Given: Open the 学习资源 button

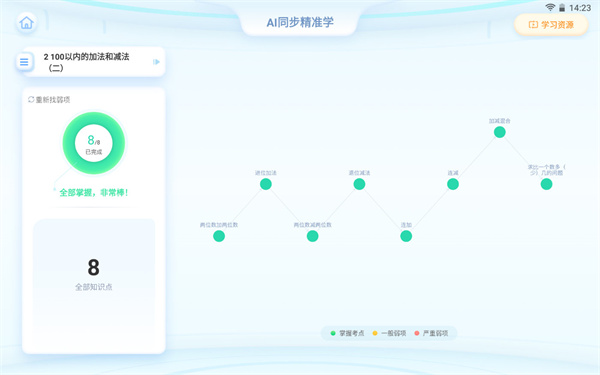Looking at the screenshot, I should pos(551,25).
